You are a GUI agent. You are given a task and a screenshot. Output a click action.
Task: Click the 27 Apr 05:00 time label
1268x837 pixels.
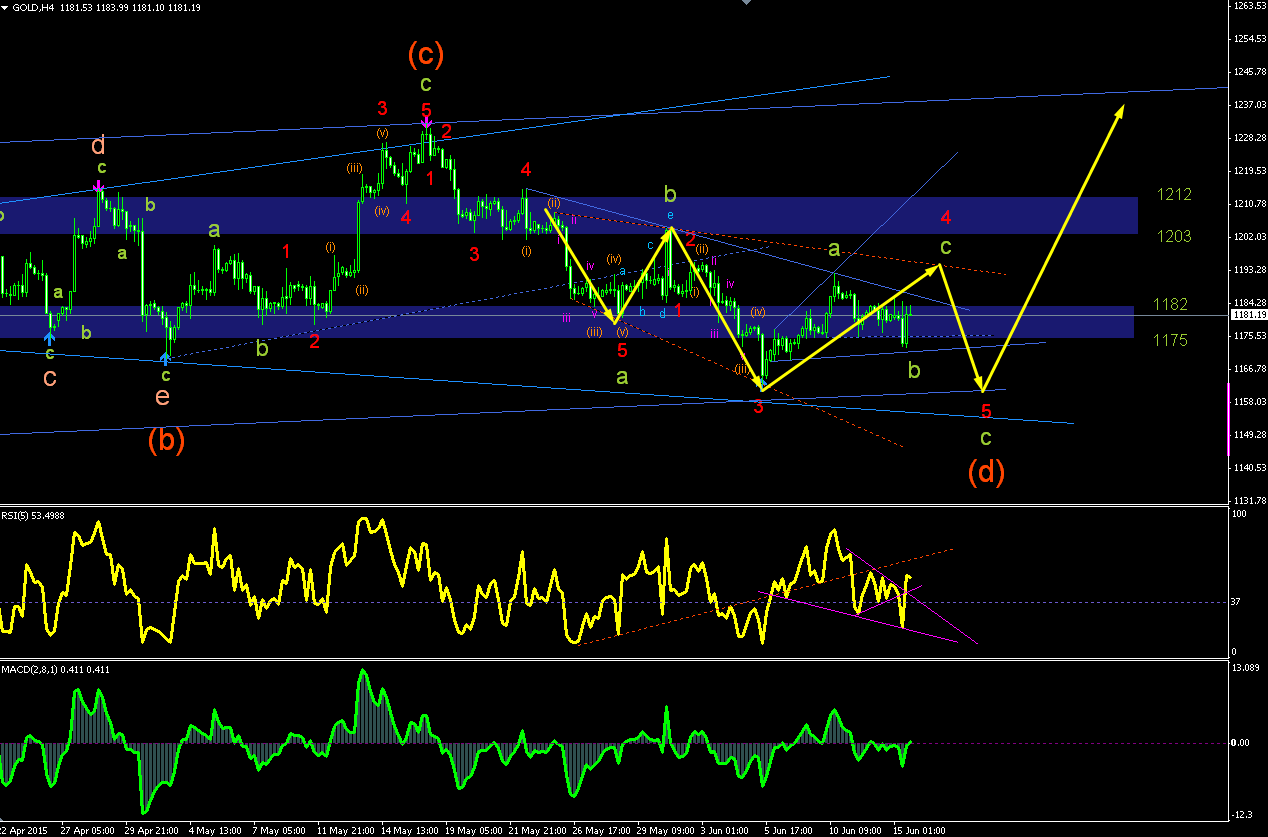[x=89, y=830]
